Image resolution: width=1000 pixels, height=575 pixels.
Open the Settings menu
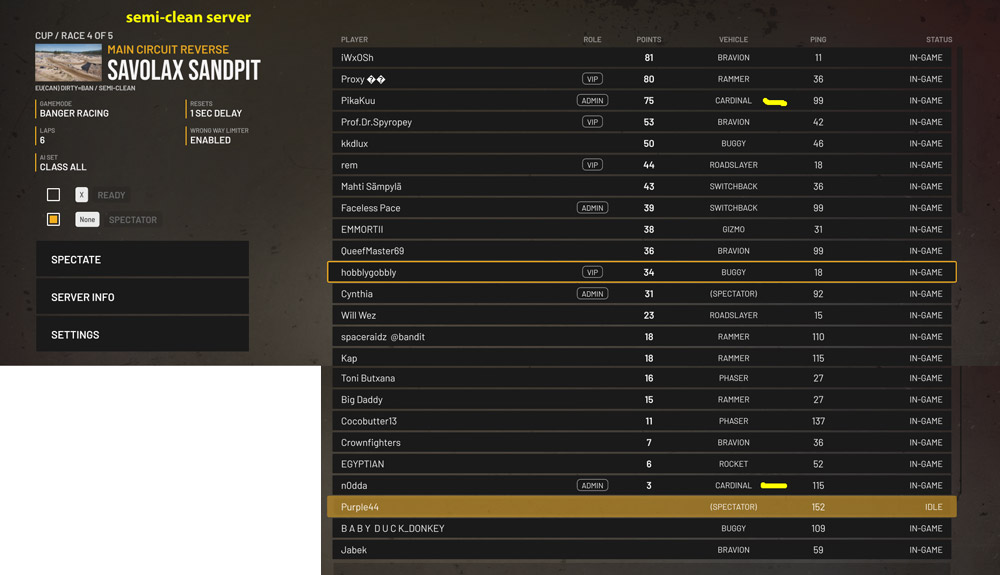pyautogui.click(x=142, y=335)
